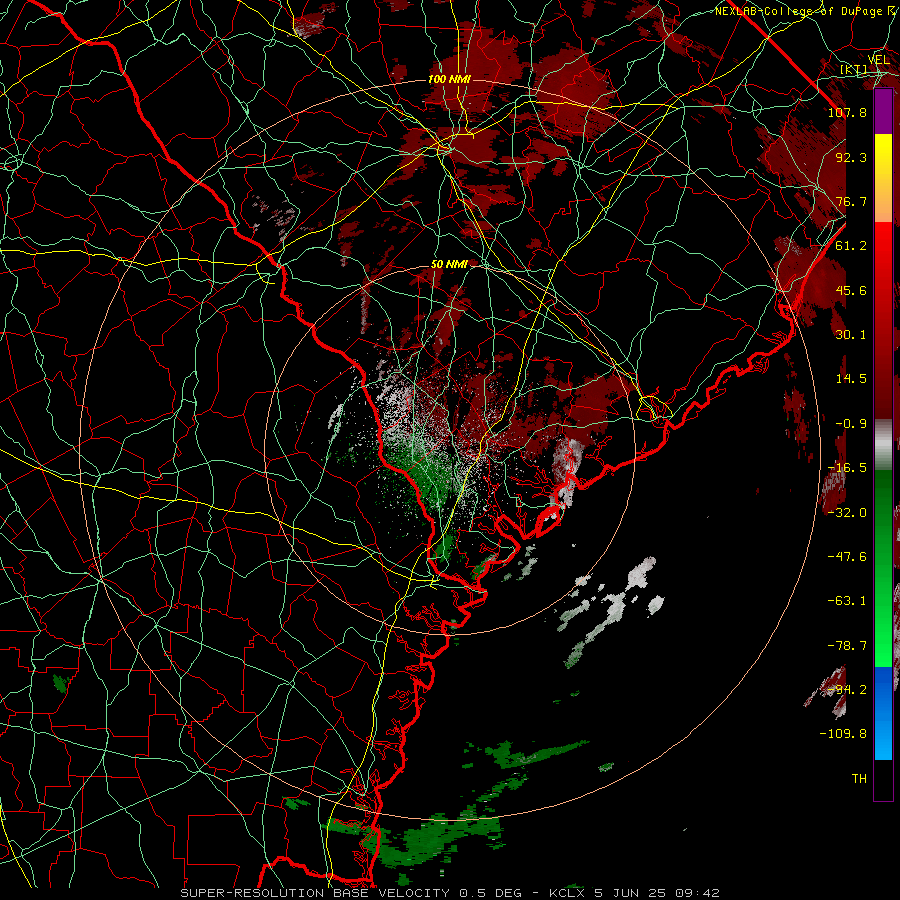Select the 92.3 value on velocity scale
The height and width of the screenshot is (900, 900).
tap(851, 157)
